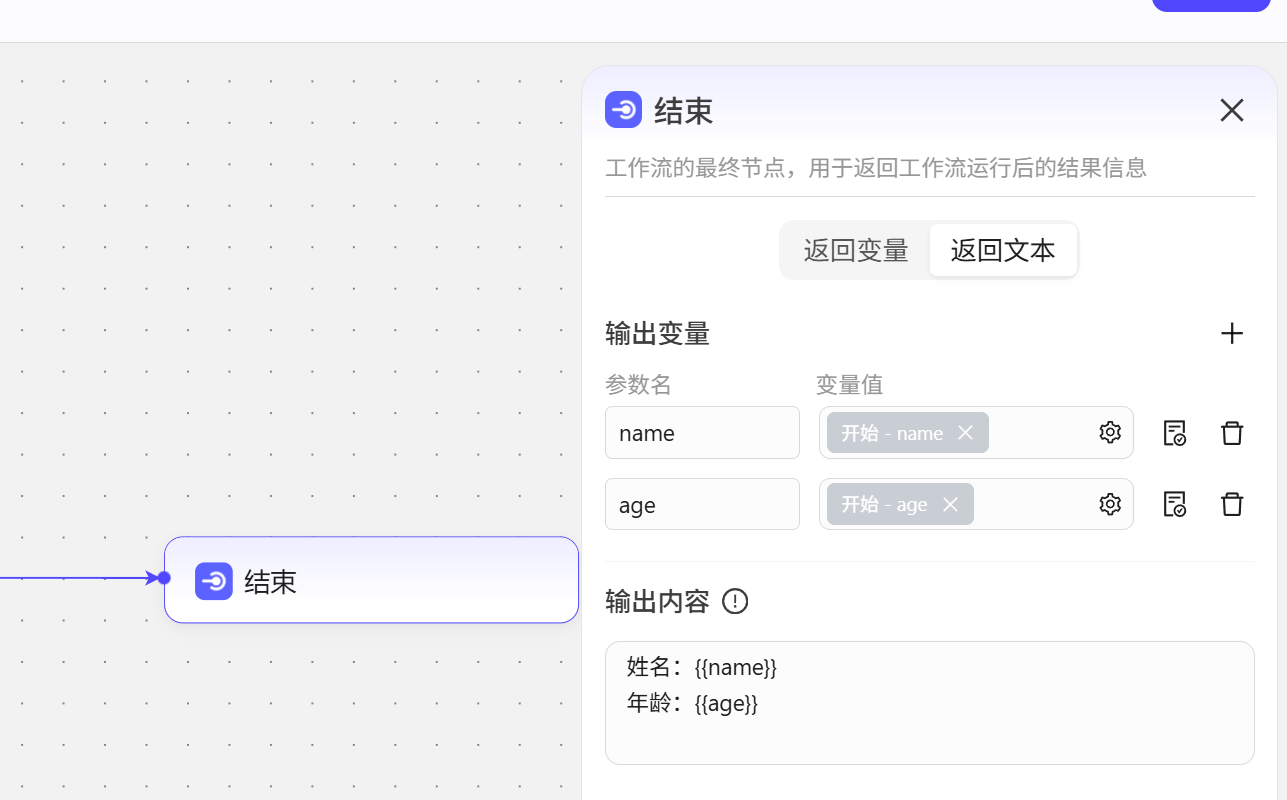Close the 结束 configuration panel

click(x=1231, y=110)
